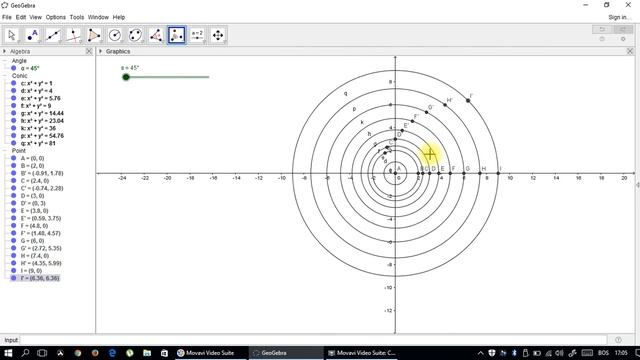This screenshot has height=360, width=640.
Task: Open Task View on taskbar
Action: [x=42, y=353]
